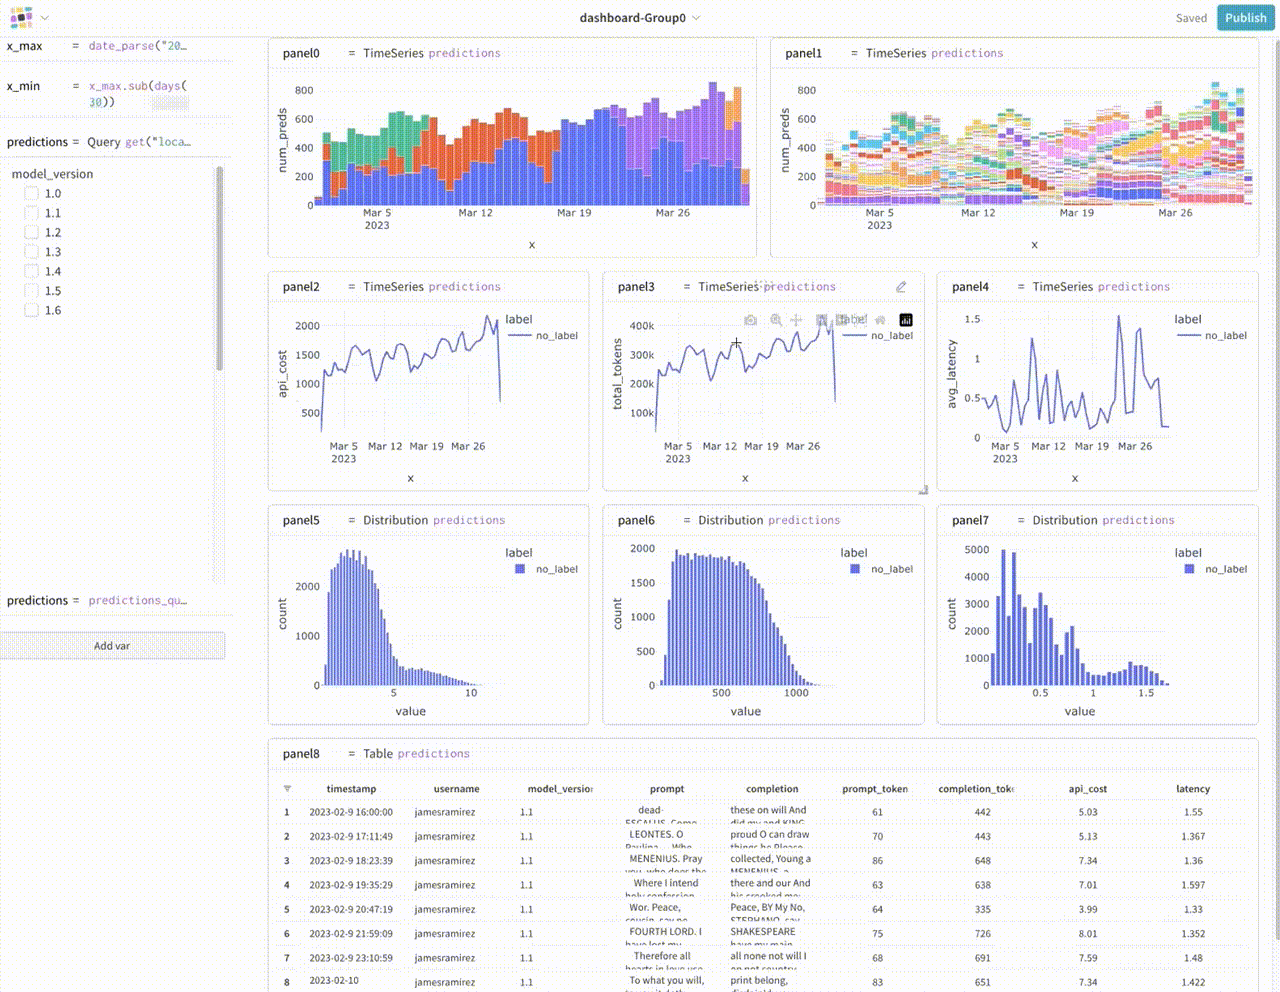Image resolution: width=1280 pixels, height=992 pixels.
Task: Click the model_version list scrollbar
Action: (x=220, y=268)
